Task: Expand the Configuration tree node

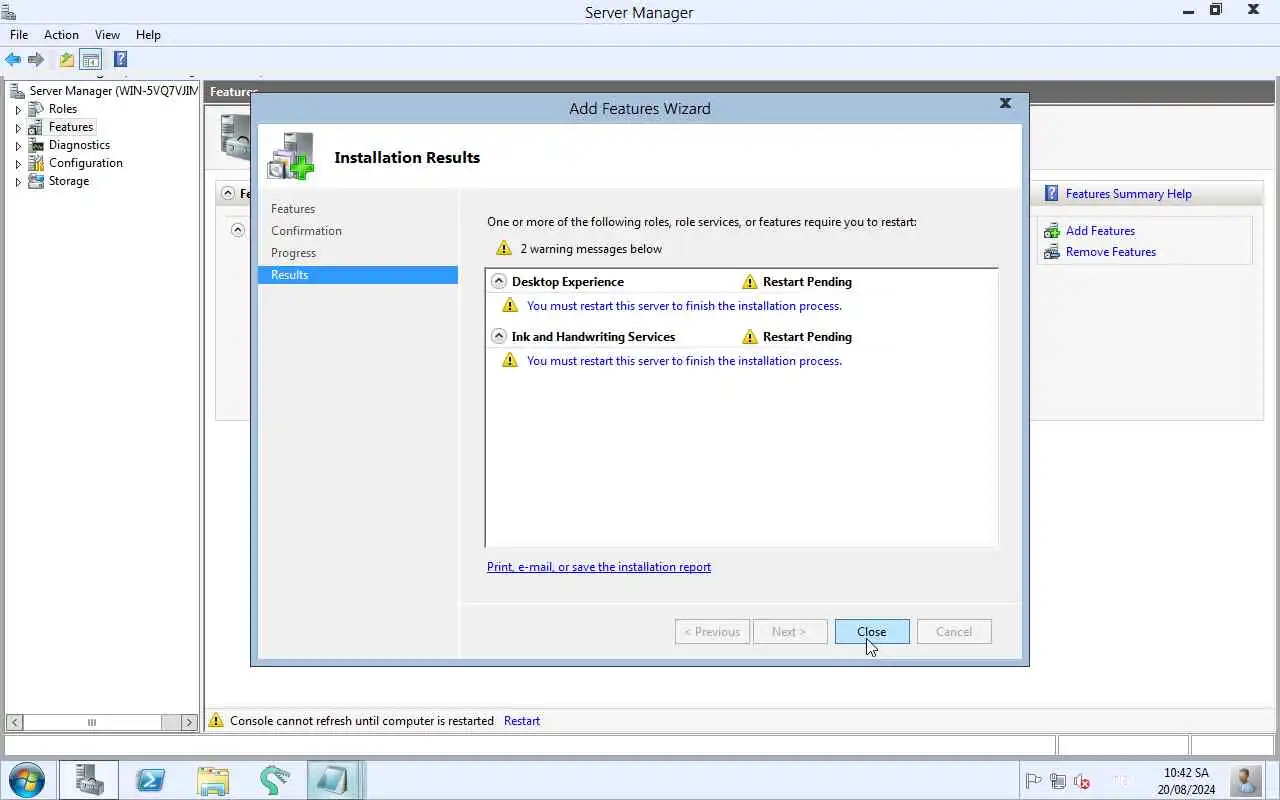Action: pos(18,163)
